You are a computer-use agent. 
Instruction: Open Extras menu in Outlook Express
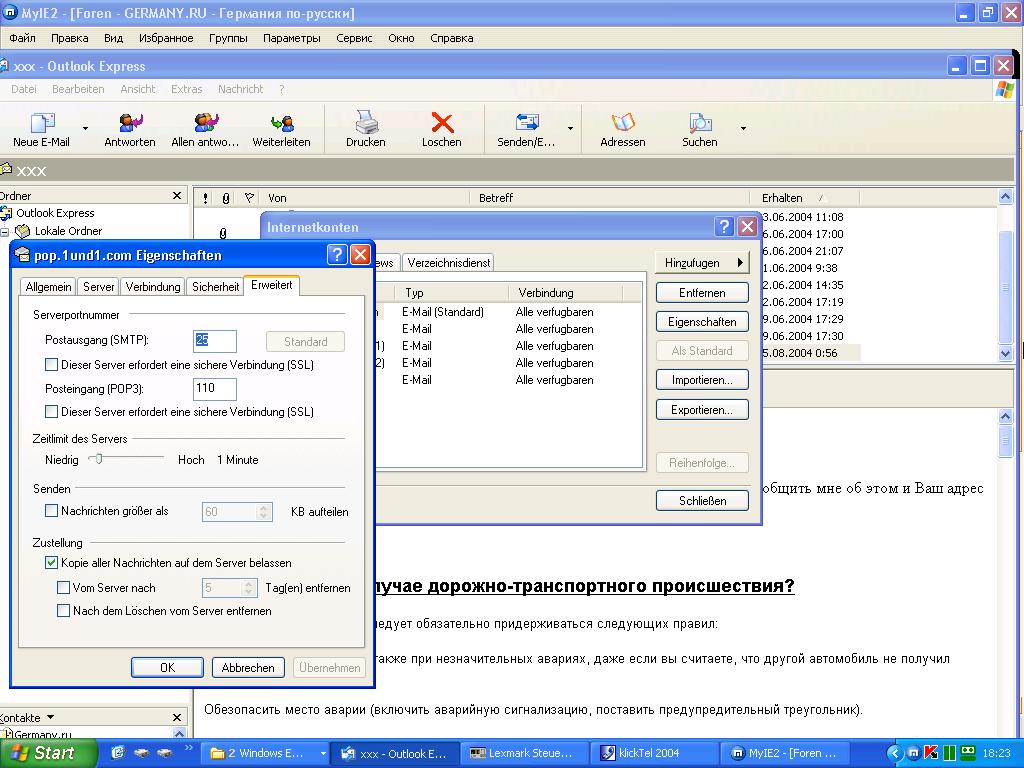click(x=187, y=89)
